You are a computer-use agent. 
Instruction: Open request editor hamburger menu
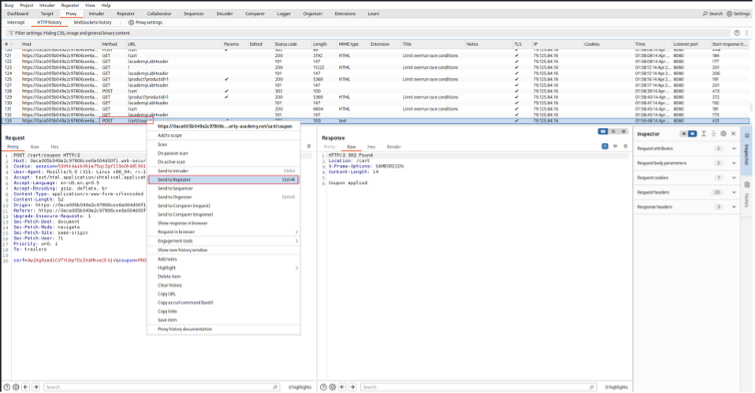(309, 146)
